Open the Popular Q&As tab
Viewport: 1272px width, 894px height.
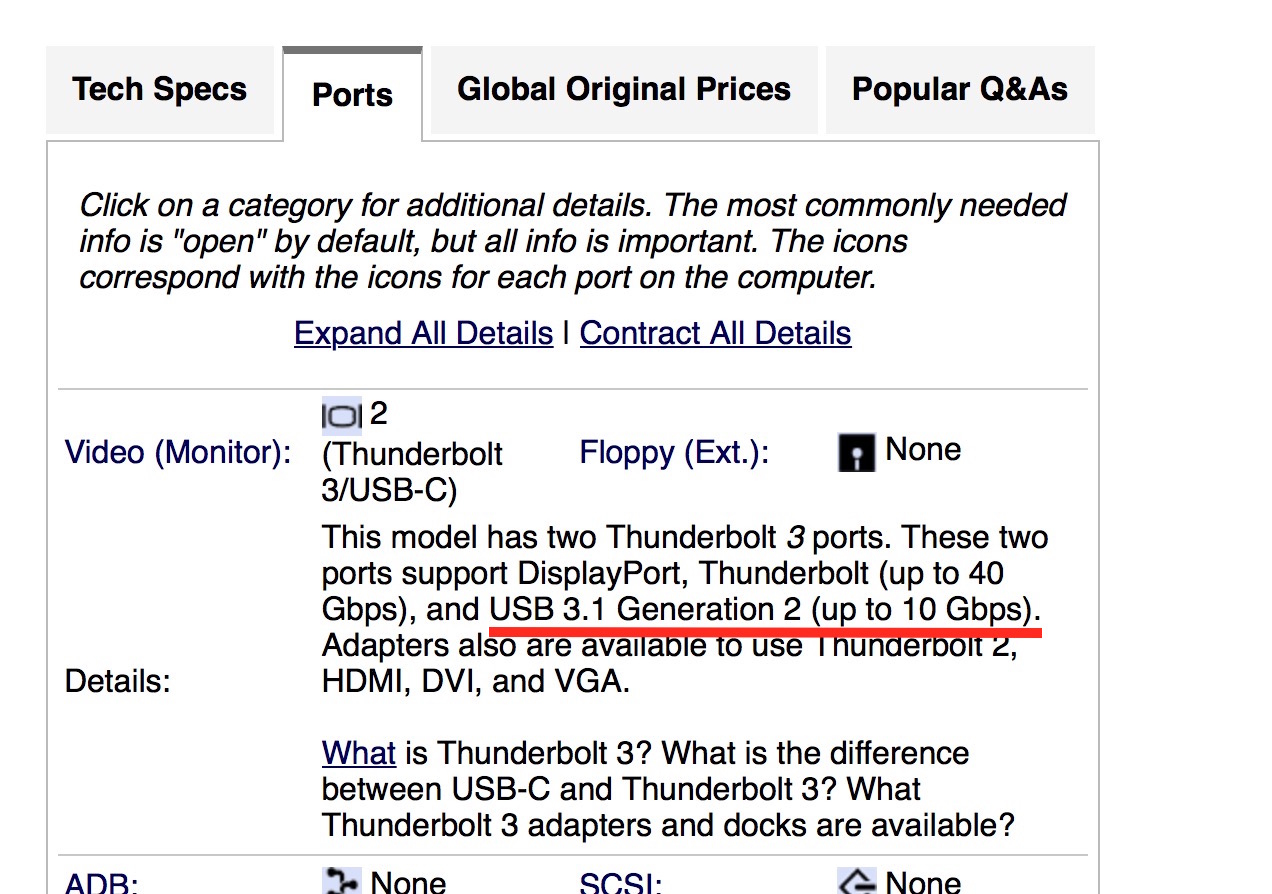tap(959, 90)
